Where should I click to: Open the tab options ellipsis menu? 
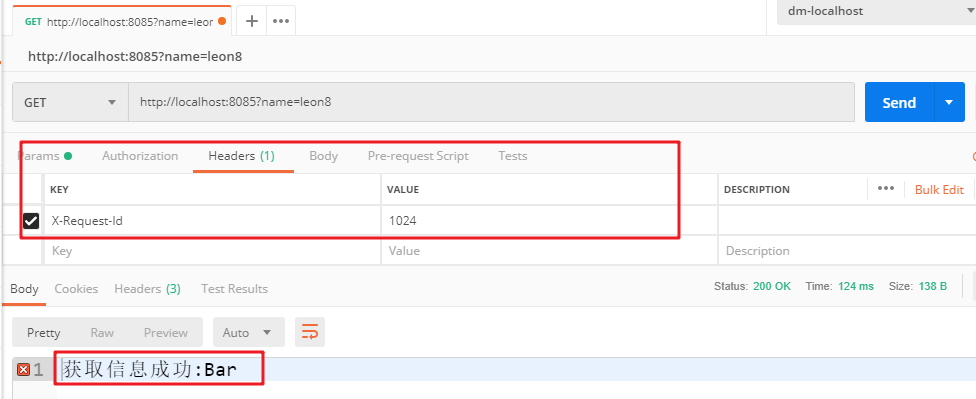(281, 21)
